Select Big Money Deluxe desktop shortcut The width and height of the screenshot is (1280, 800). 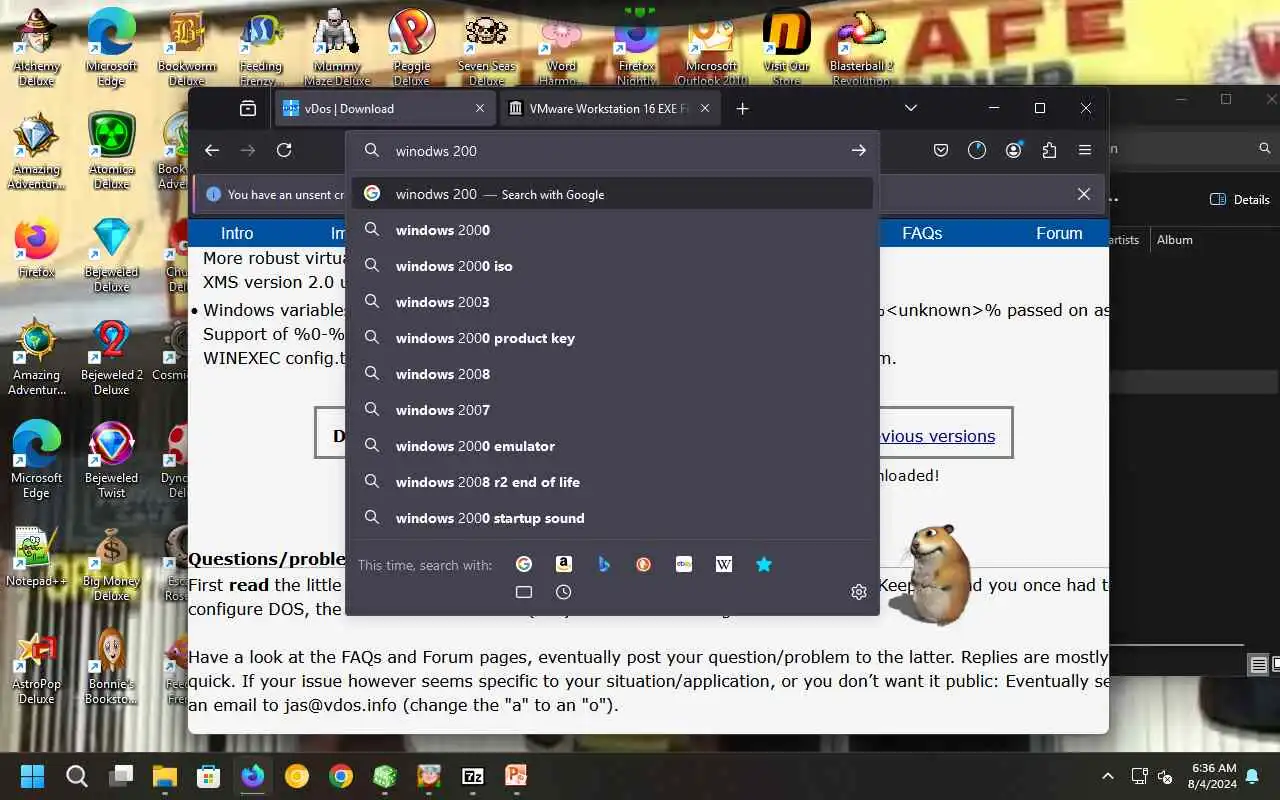(112, 565)
